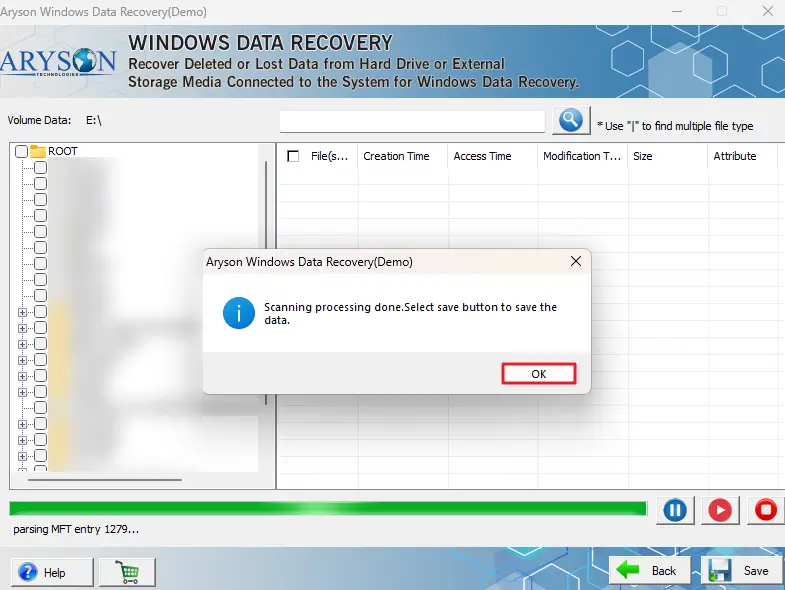This screenshot has height=590, width=785.
Task: Click the Aryson logo in header
Action: point(58,62)
